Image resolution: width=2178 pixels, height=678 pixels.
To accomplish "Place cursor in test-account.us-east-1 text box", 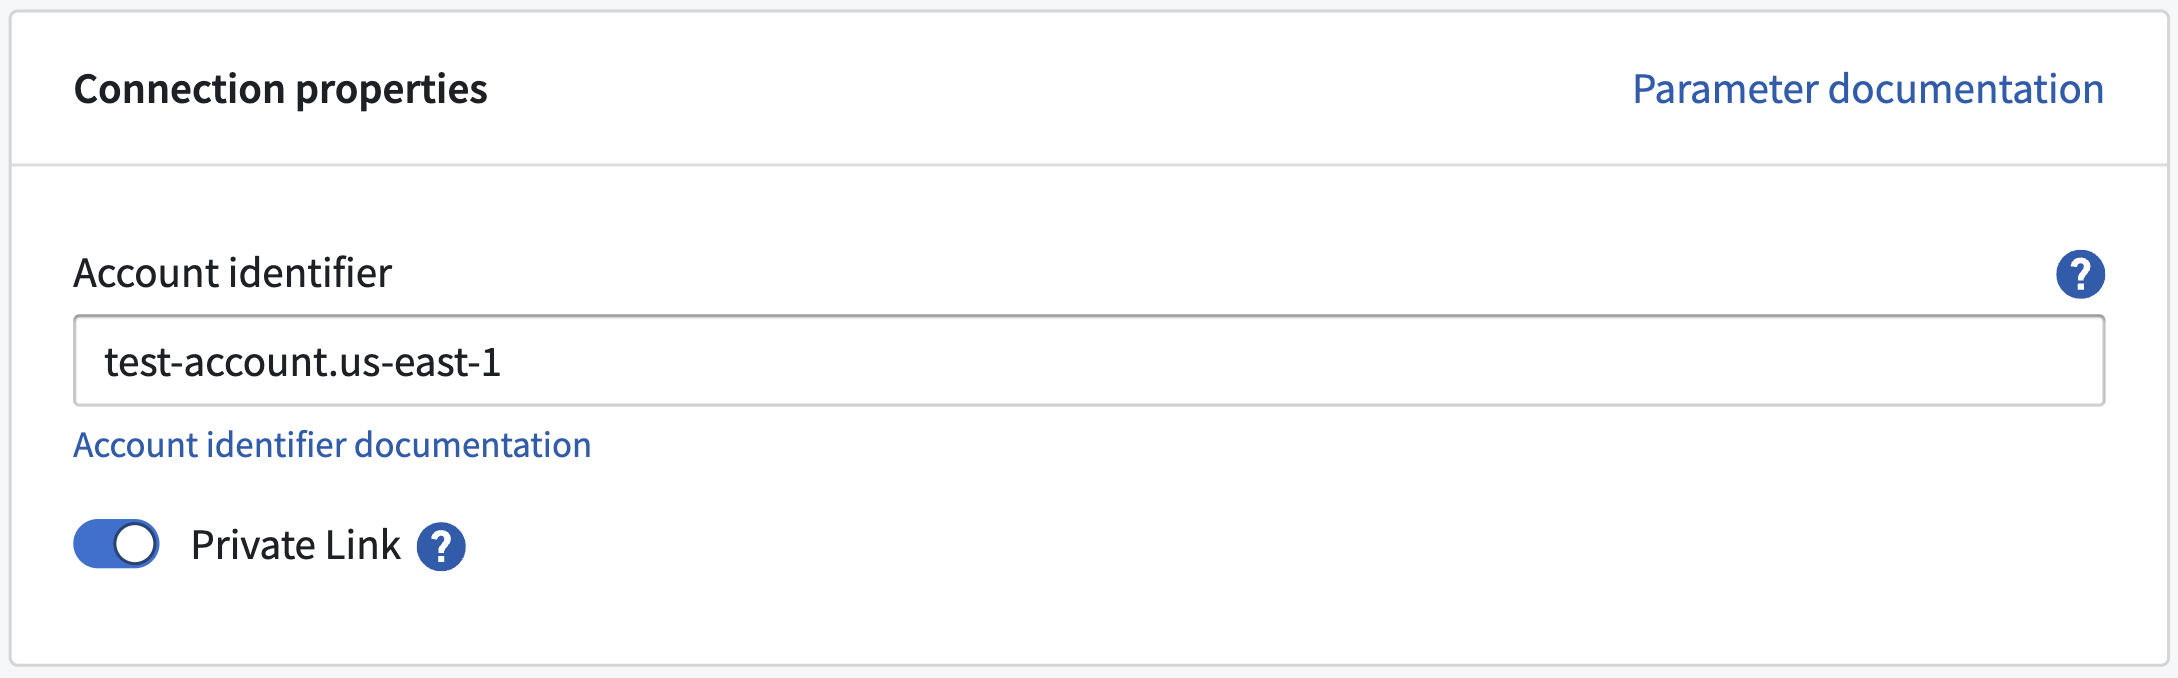I will point(1089,361).
